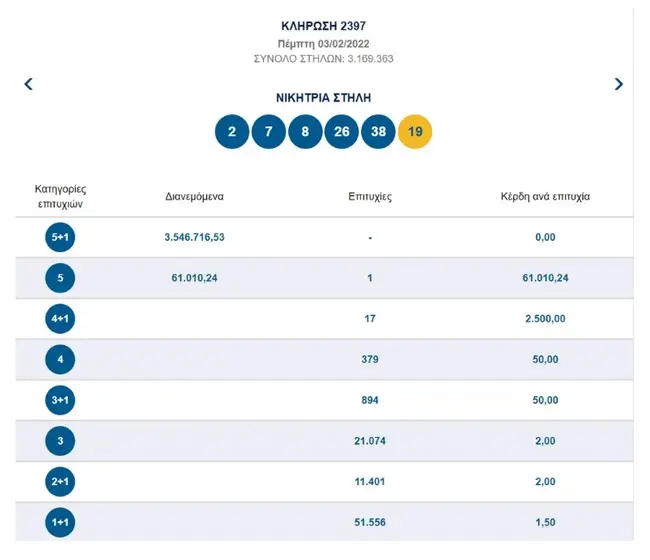
Task: Select the 1+1 category badge
Action: click(x=60, y=519)
